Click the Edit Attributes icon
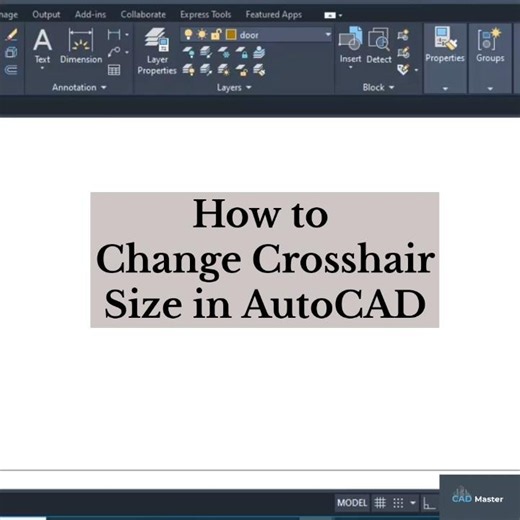 click(x=403, y=70)
